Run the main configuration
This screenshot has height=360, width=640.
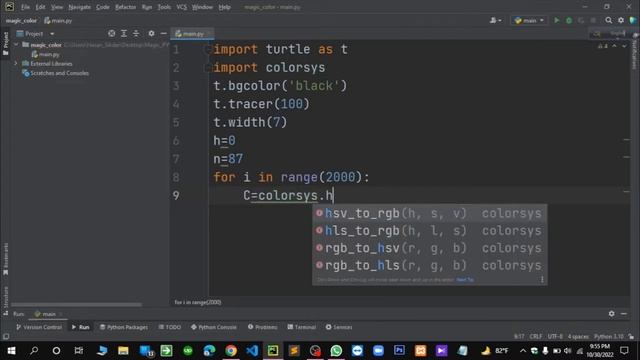pos(556,20)
